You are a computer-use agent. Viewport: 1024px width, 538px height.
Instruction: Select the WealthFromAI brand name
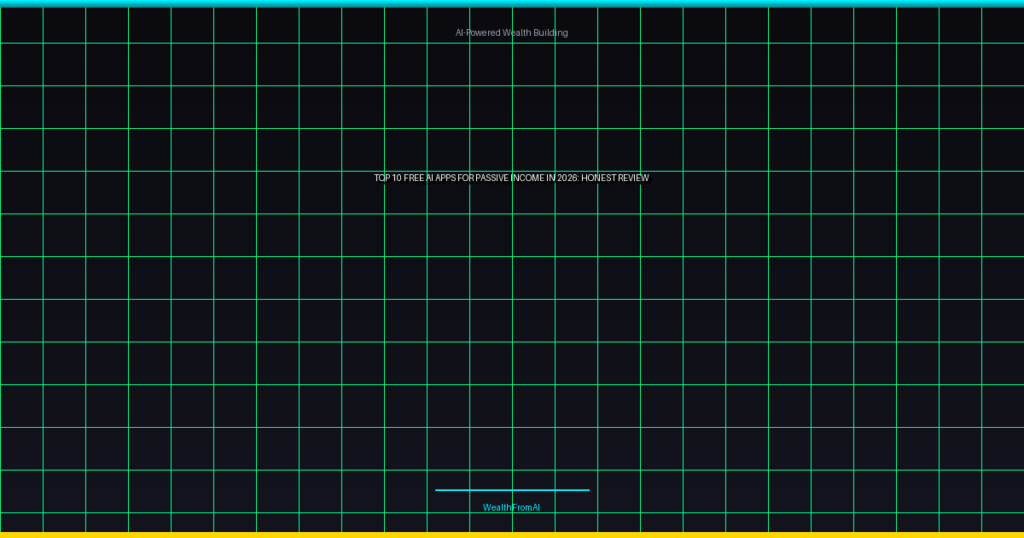[511, 508]
